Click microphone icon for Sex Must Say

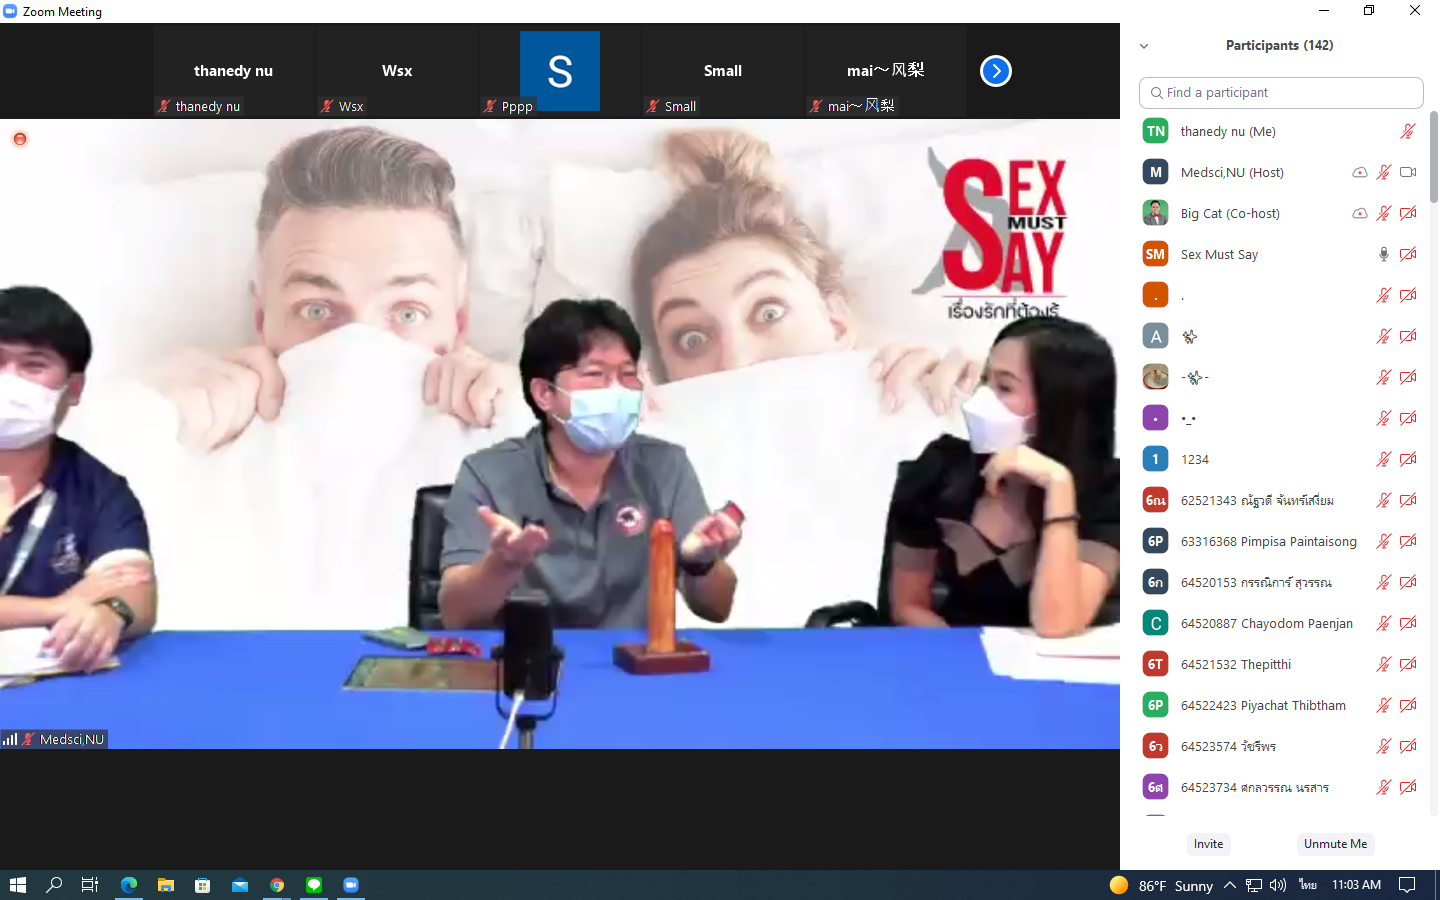[1383, 254]
